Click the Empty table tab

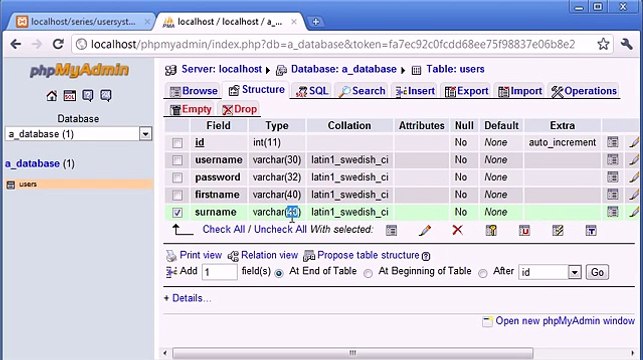click(191, 109)
